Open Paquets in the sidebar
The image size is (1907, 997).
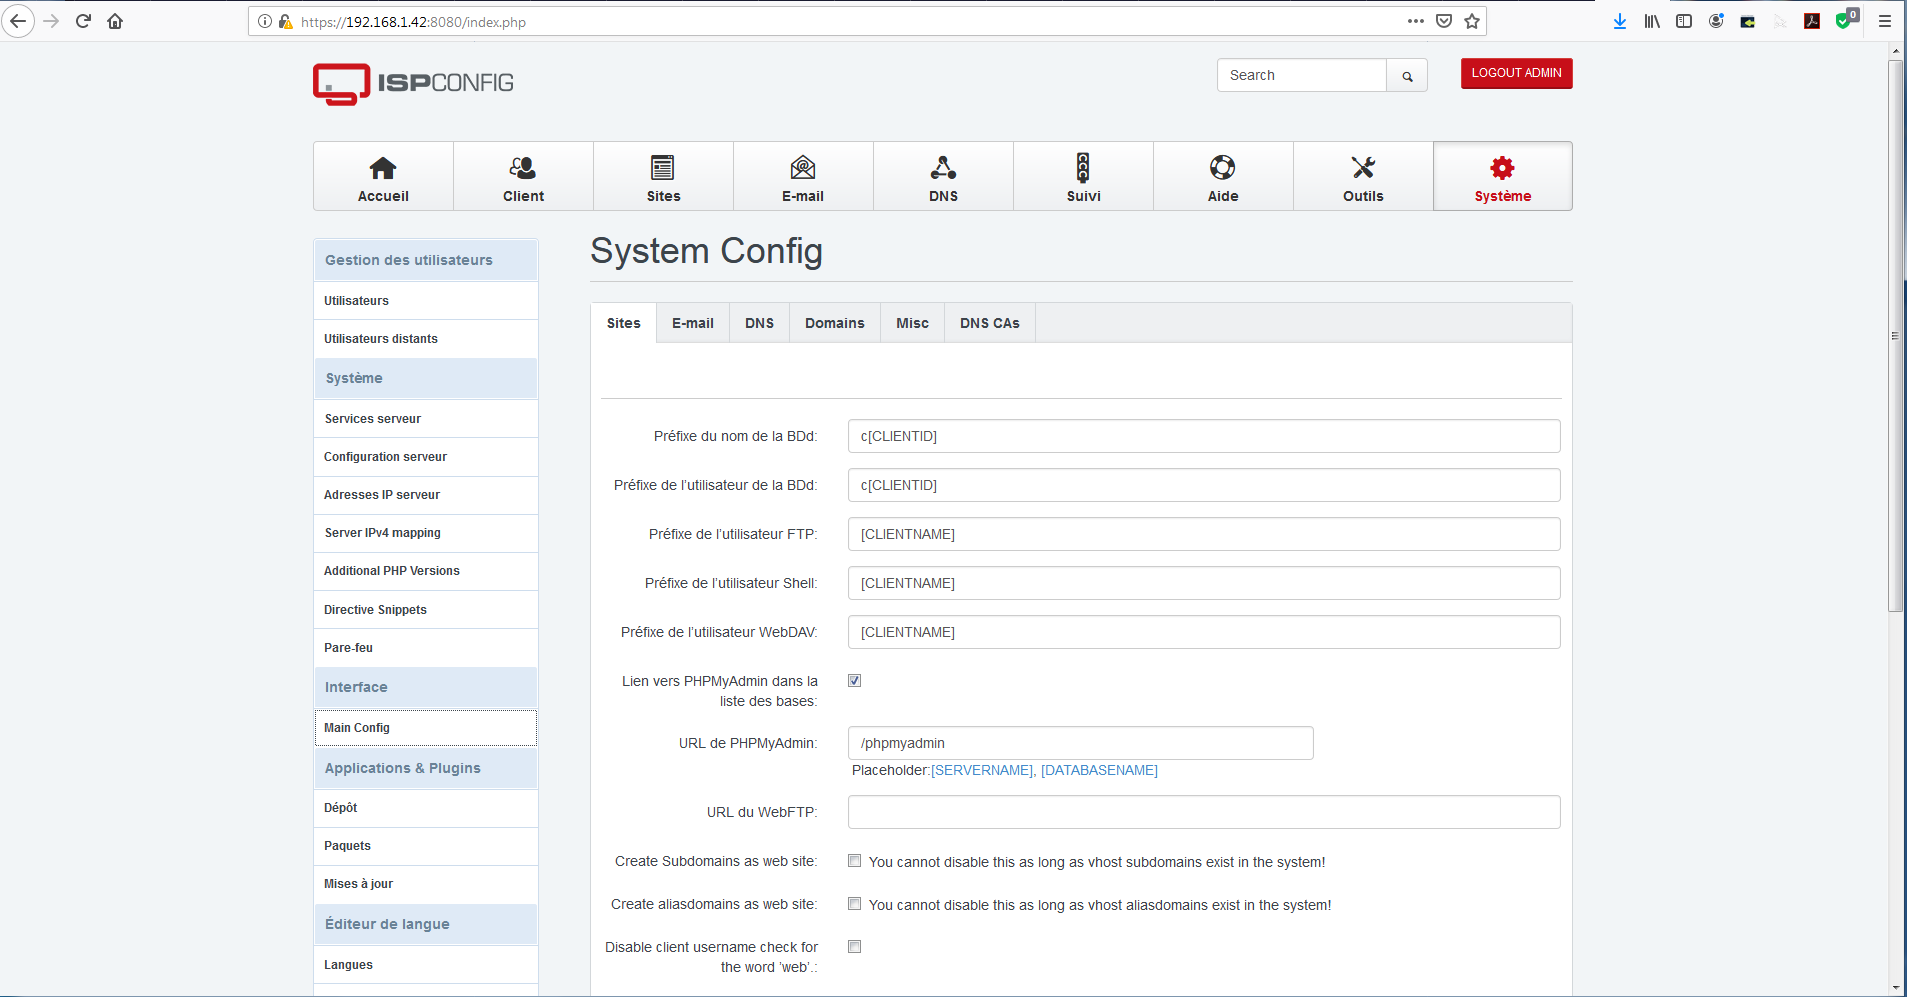click(426, 846)
